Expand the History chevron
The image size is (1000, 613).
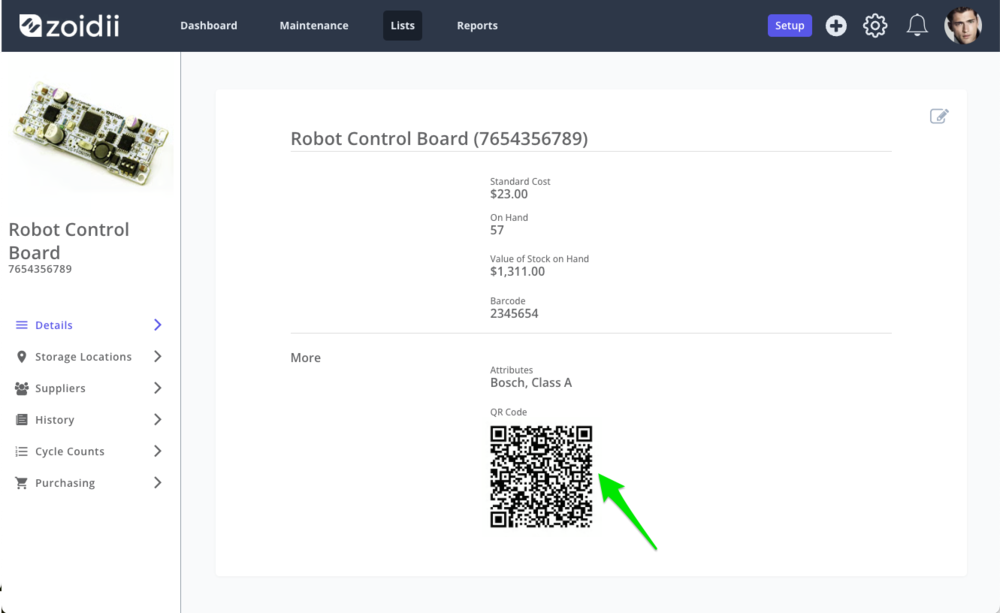(x=158, y=419)
